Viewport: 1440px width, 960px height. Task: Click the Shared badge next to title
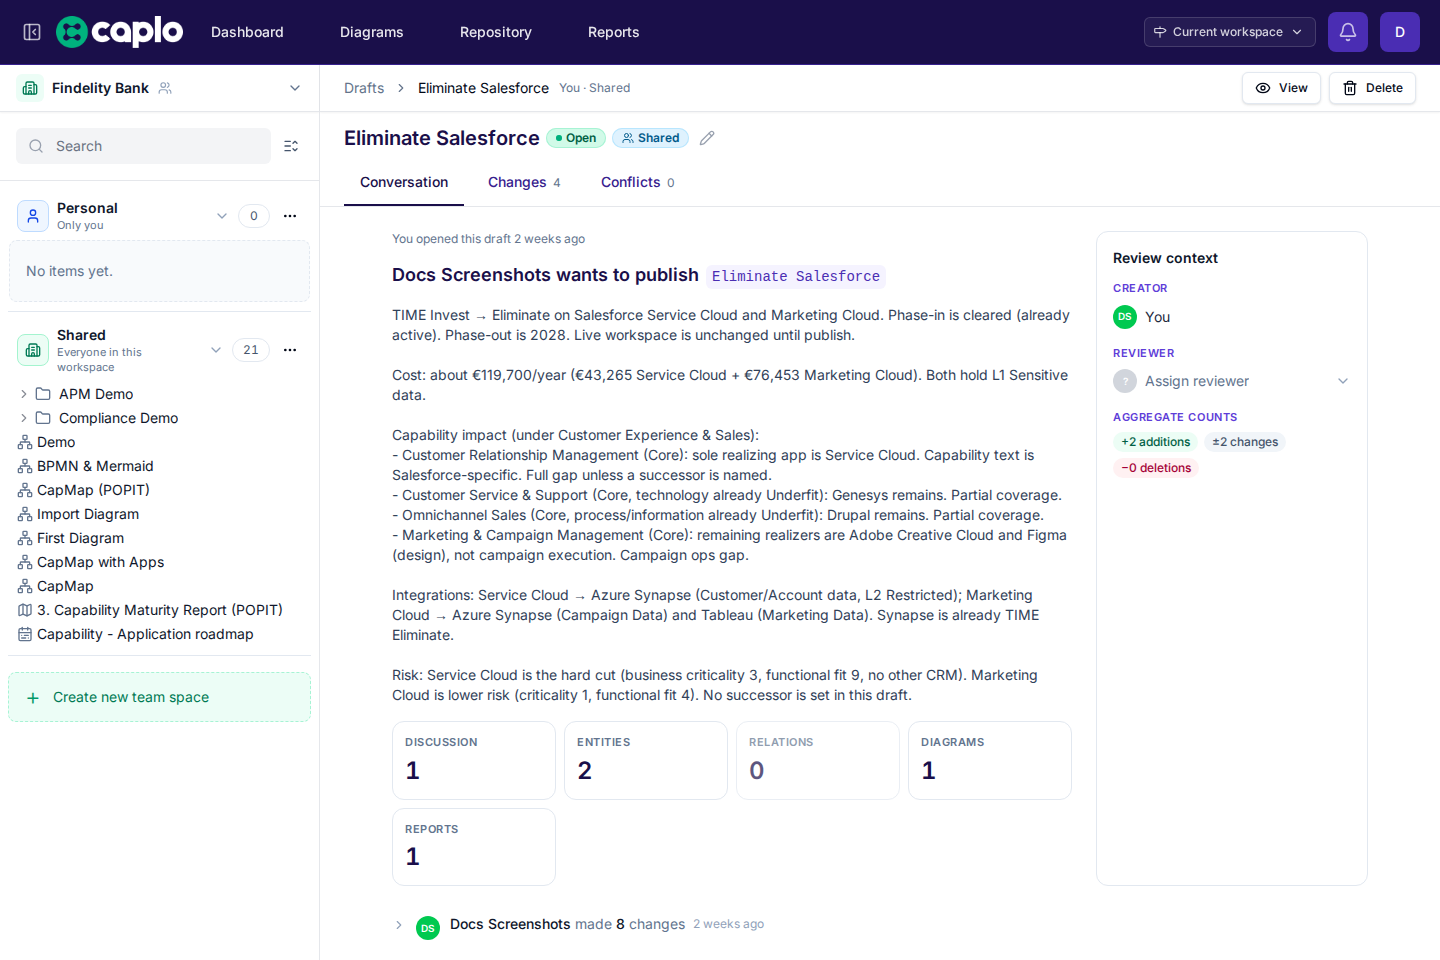[650, 138]
